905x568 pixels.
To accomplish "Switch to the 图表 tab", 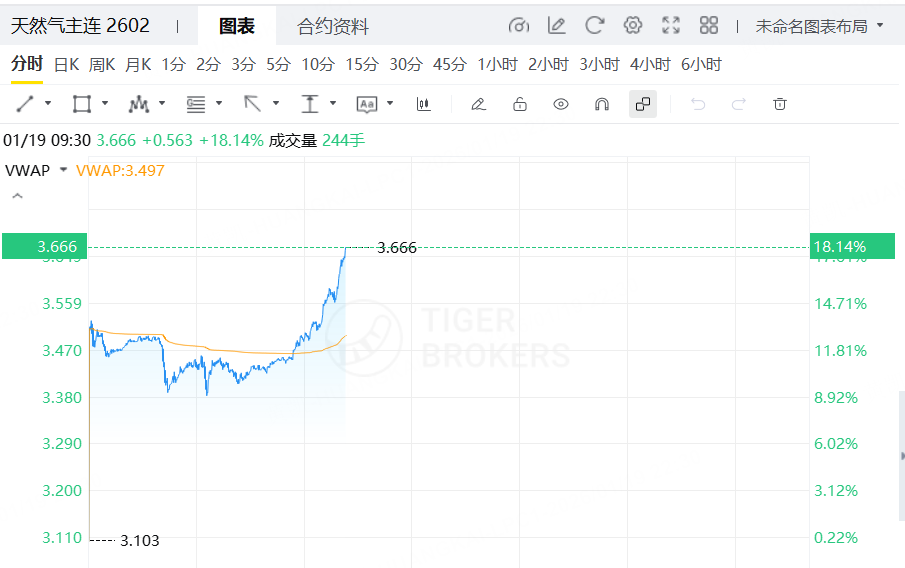I will 237,26.
